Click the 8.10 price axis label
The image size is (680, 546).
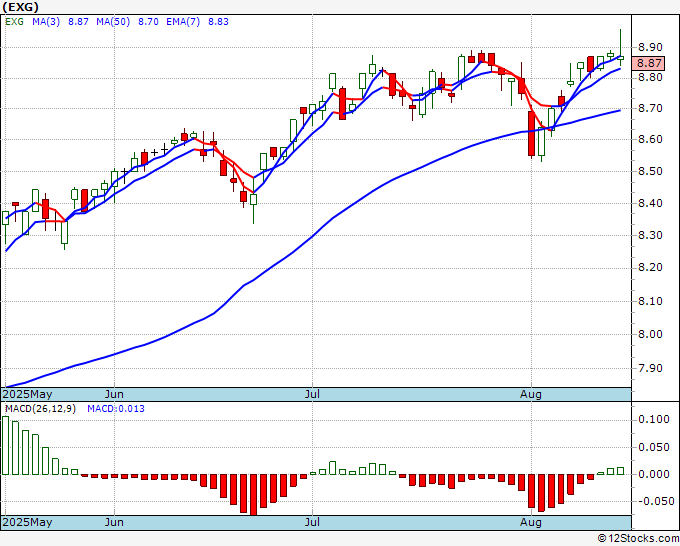(651, 301)
